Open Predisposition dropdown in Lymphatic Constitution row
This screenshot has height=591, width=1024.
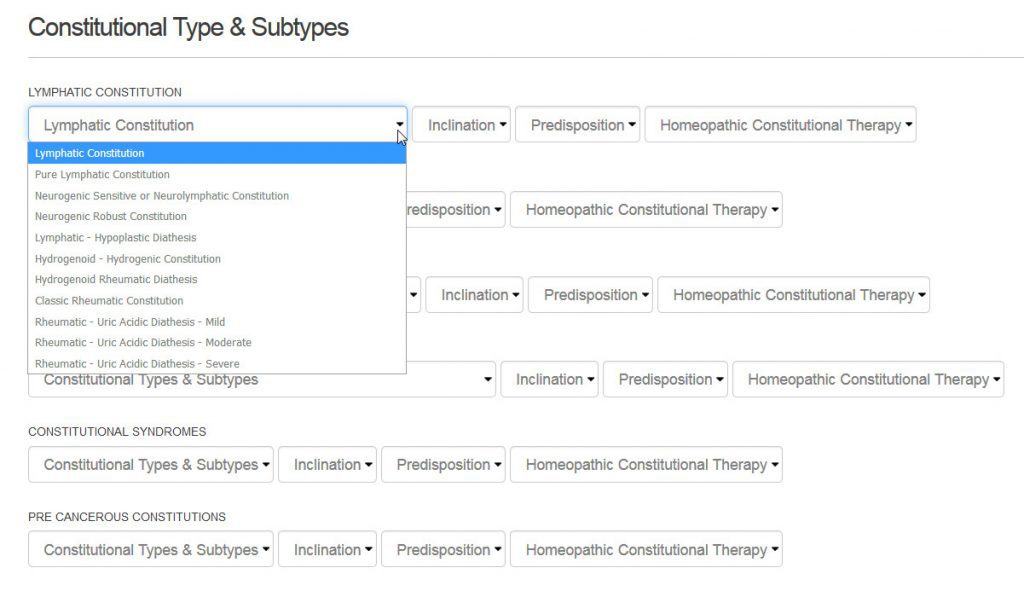click(577, 125)
